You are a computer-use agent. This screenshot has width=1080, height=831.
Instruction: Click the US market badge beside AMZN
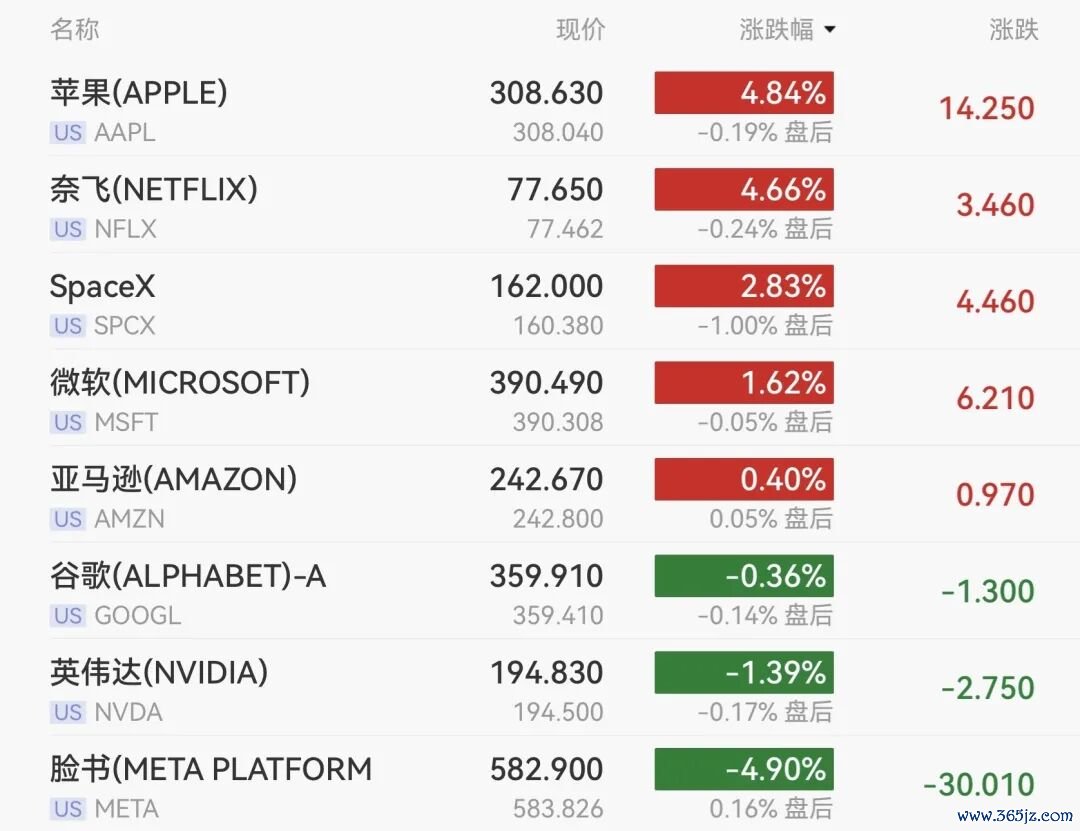click(x=68, y=519)
